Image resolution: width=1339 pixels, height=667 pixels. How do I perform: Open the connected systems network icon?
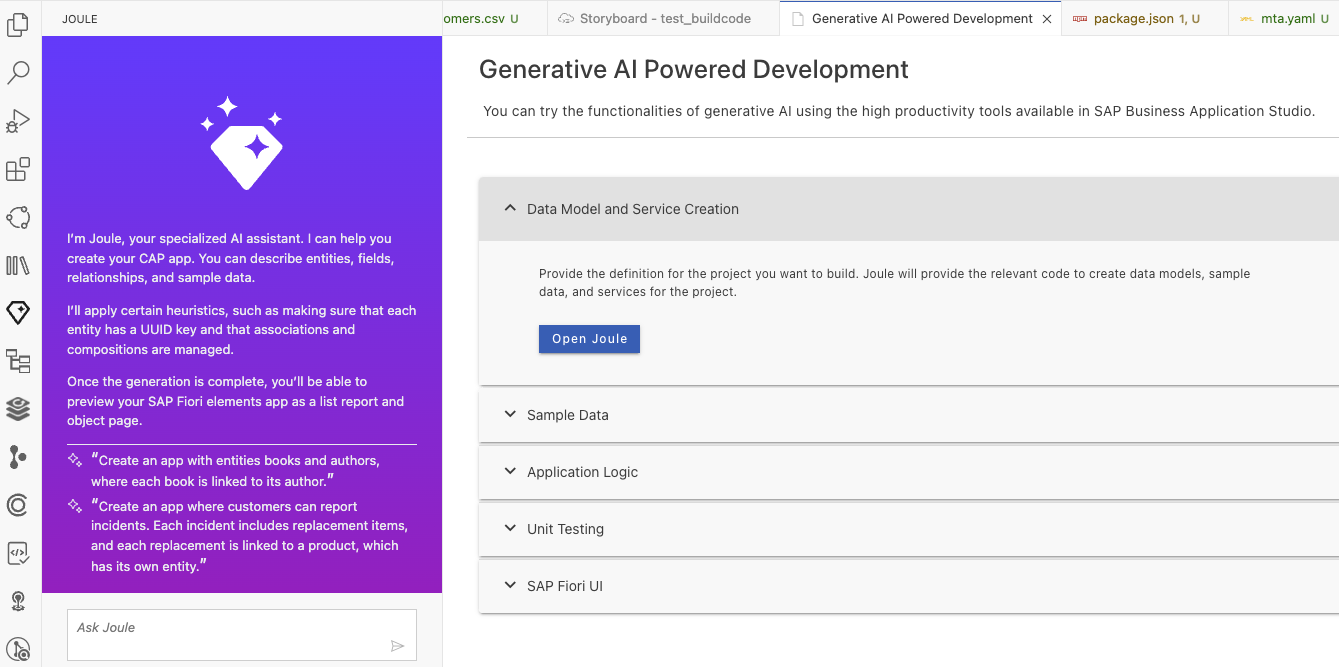pos(18,217)
